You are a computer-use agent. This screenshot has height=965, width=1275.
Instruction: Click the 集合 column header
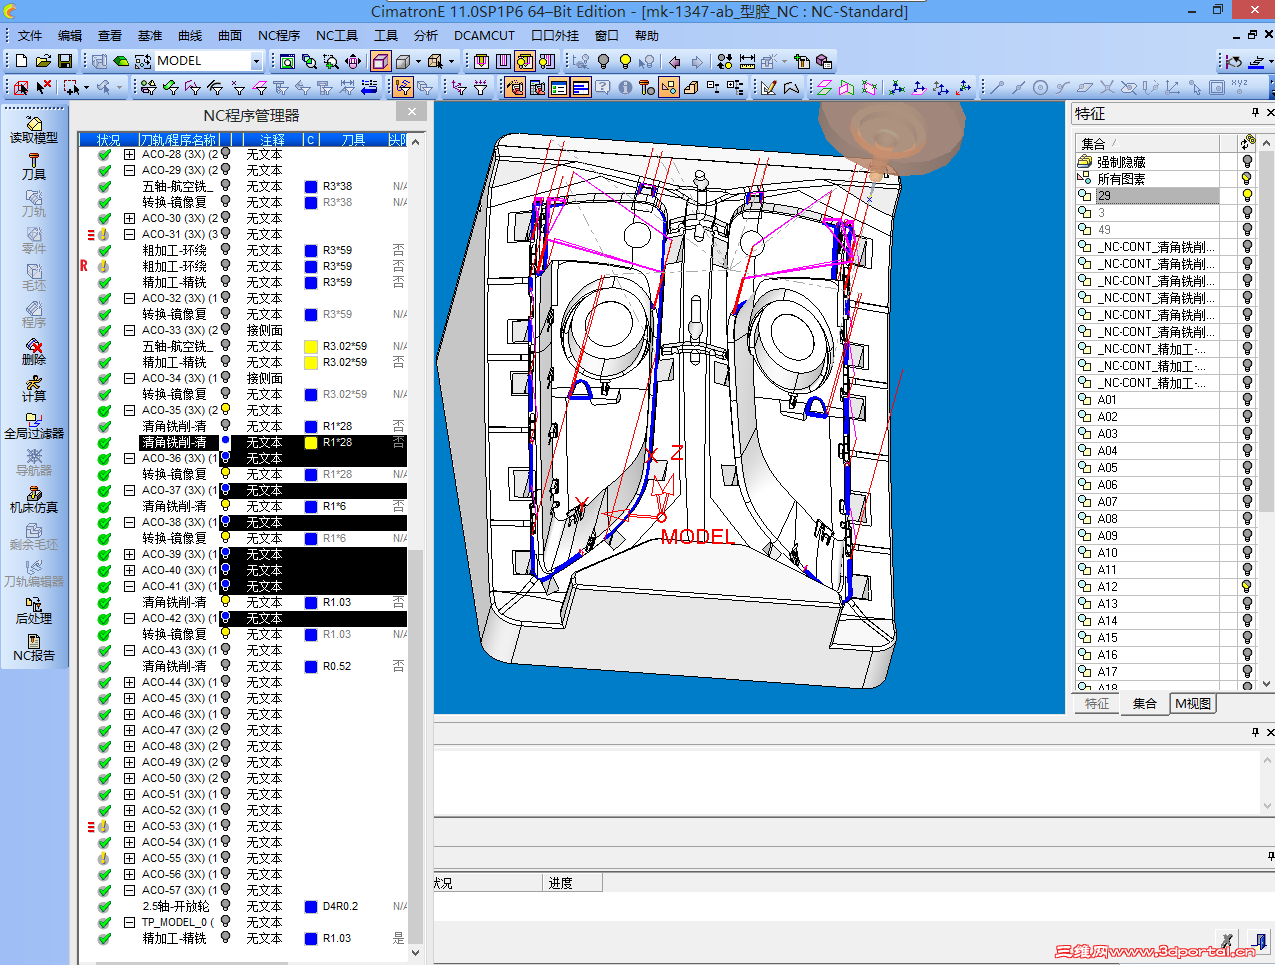1094,144
